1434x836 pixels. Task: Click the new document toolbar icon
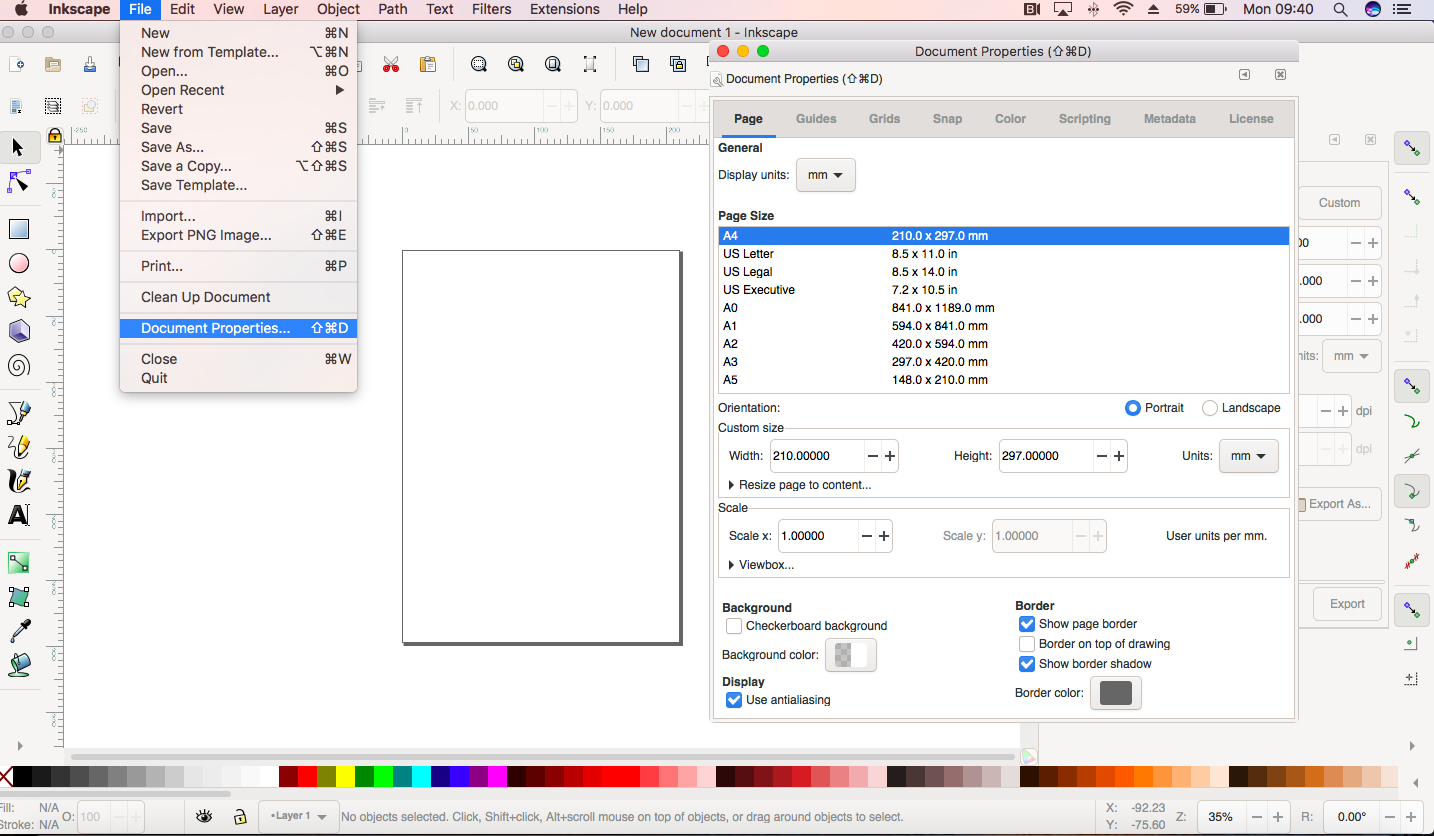point(17,65)
